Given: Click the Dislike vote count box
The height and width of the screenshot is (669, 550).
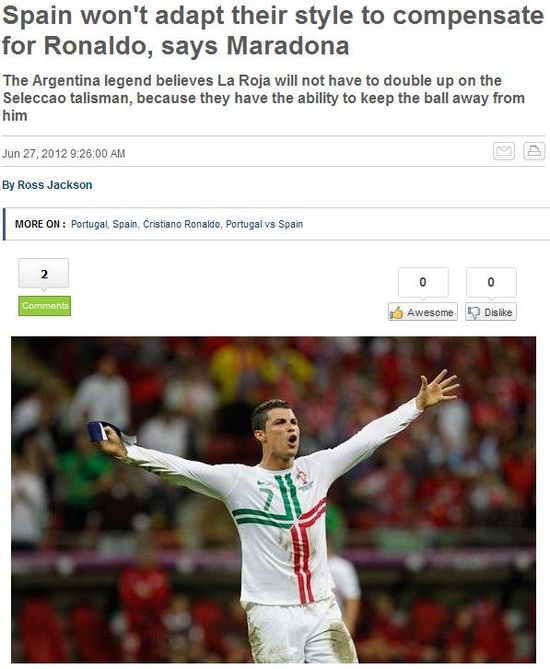Looking at the screenshot, I should click(x=491, y=282).
